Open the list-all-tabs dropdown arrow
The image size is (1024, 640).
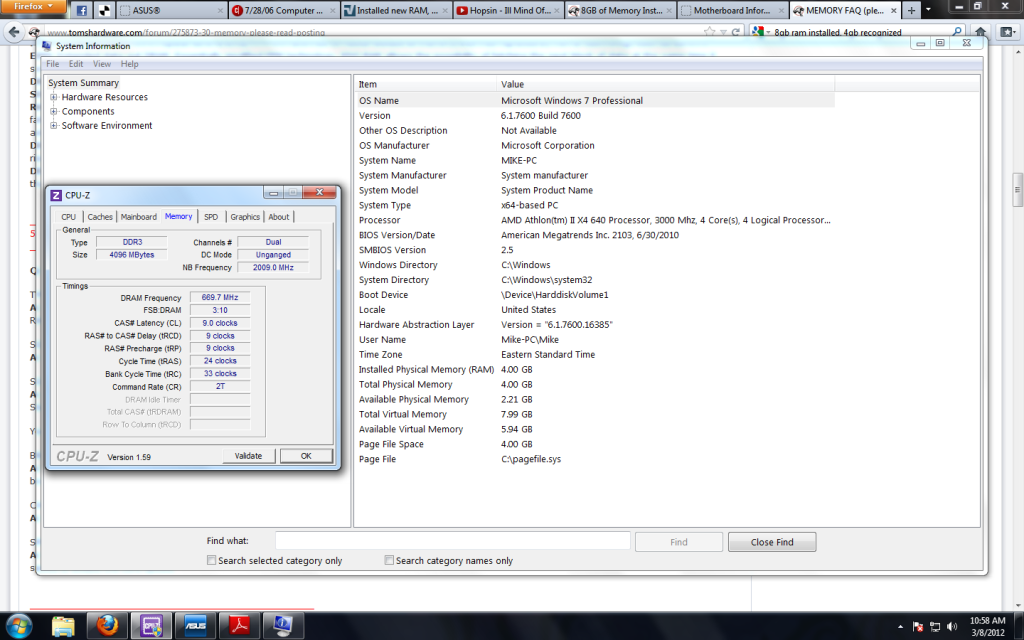[x=928, y=10]
